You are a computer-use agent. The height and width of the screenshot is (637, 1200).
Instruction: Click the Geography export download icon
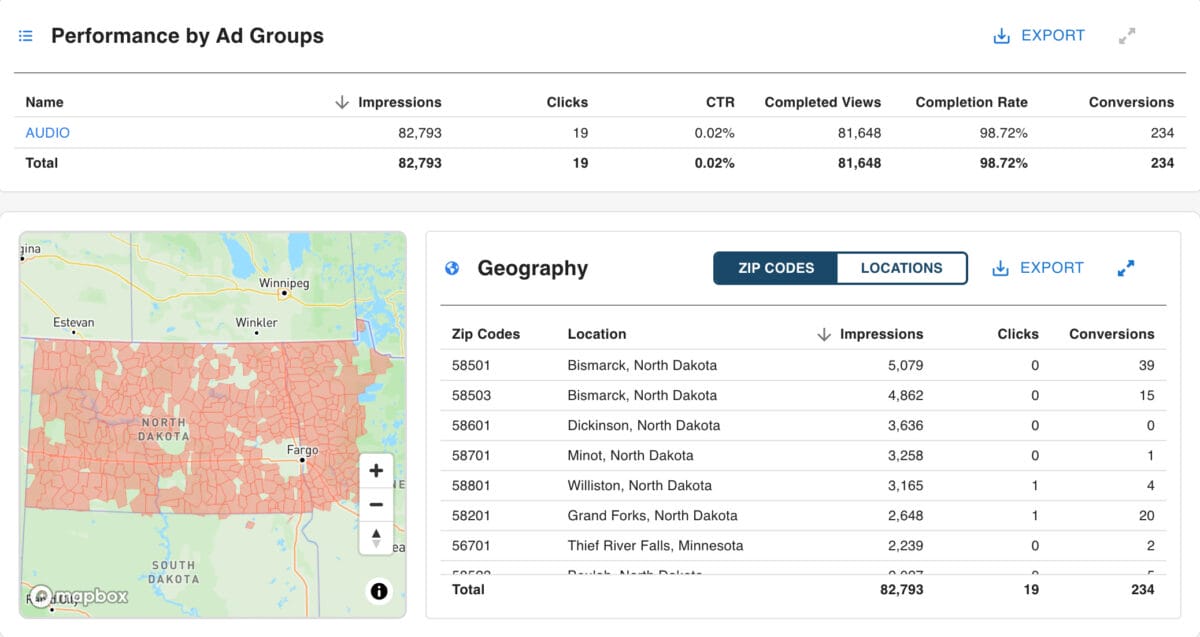[x=1000, y=268]
